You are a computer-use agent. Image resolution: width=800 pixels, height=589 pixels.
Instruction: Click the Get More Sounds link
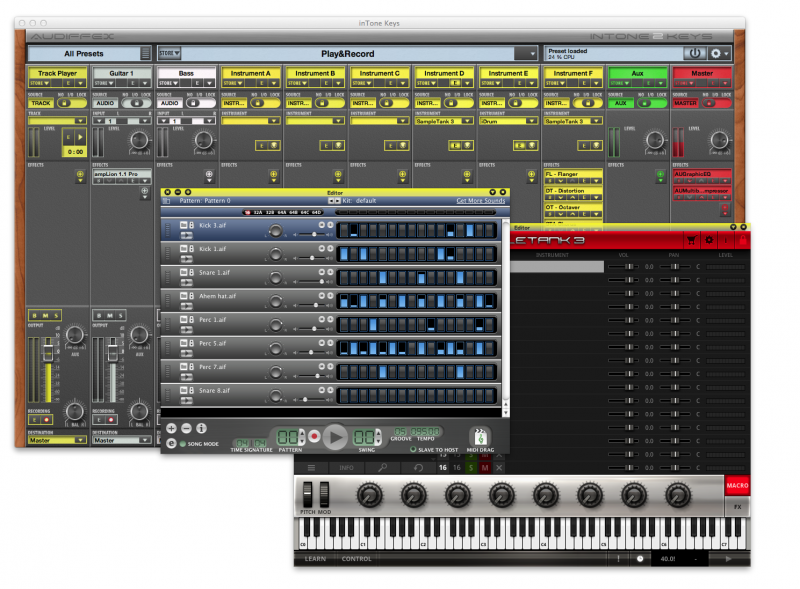tap(481, 201)
